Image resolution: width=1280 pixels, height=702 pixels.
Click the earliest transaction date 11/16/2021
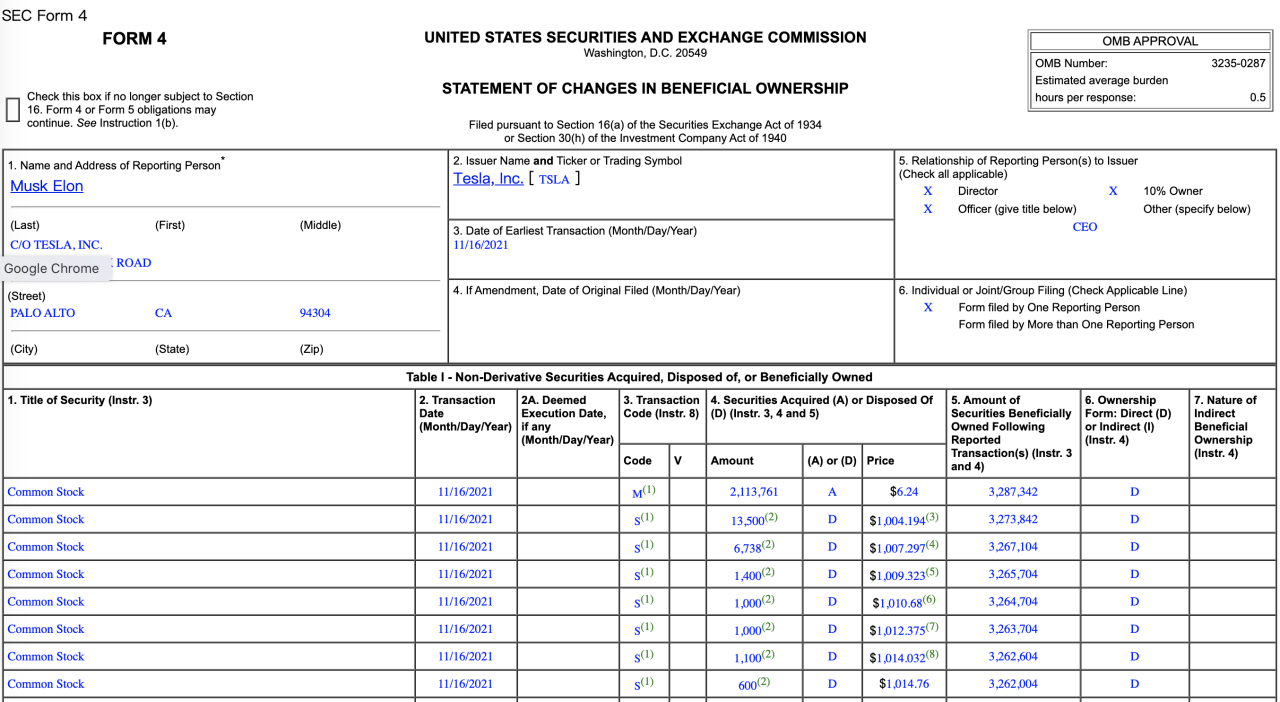click(x=481, y=246)
